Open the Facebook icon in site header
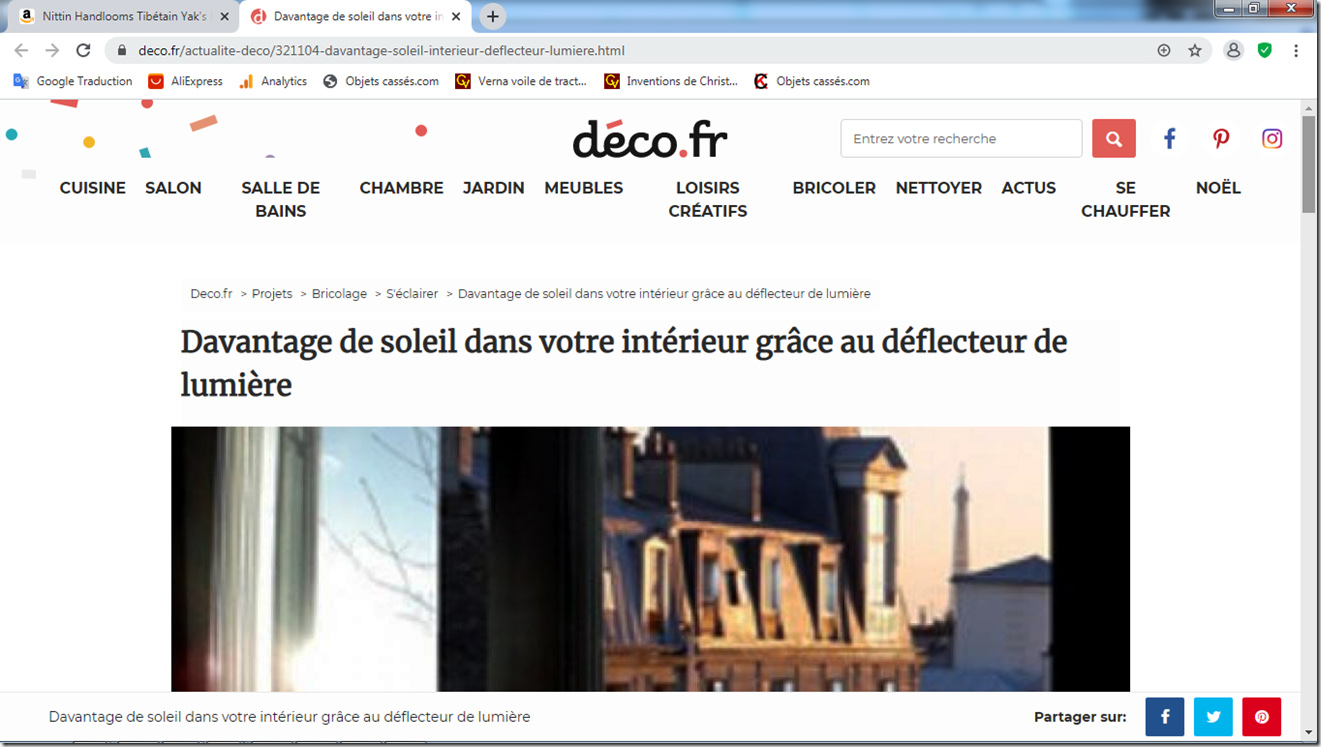Image resolution: width=1321 pixels, height=747 pixels. [x=1169, y=139]
